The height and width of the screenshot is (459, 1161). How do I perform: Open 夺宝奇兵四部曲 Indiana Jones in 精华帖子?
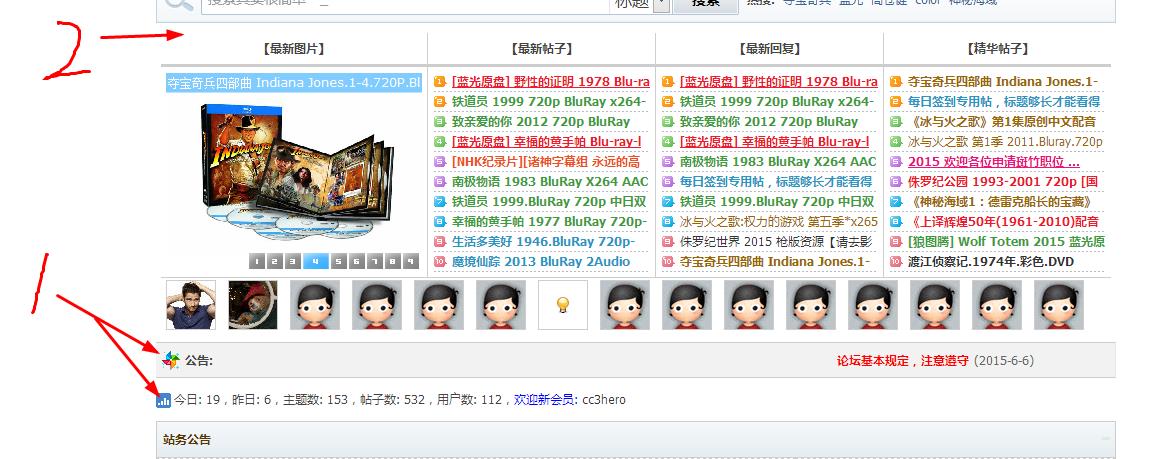click(x=1003, y=81)
